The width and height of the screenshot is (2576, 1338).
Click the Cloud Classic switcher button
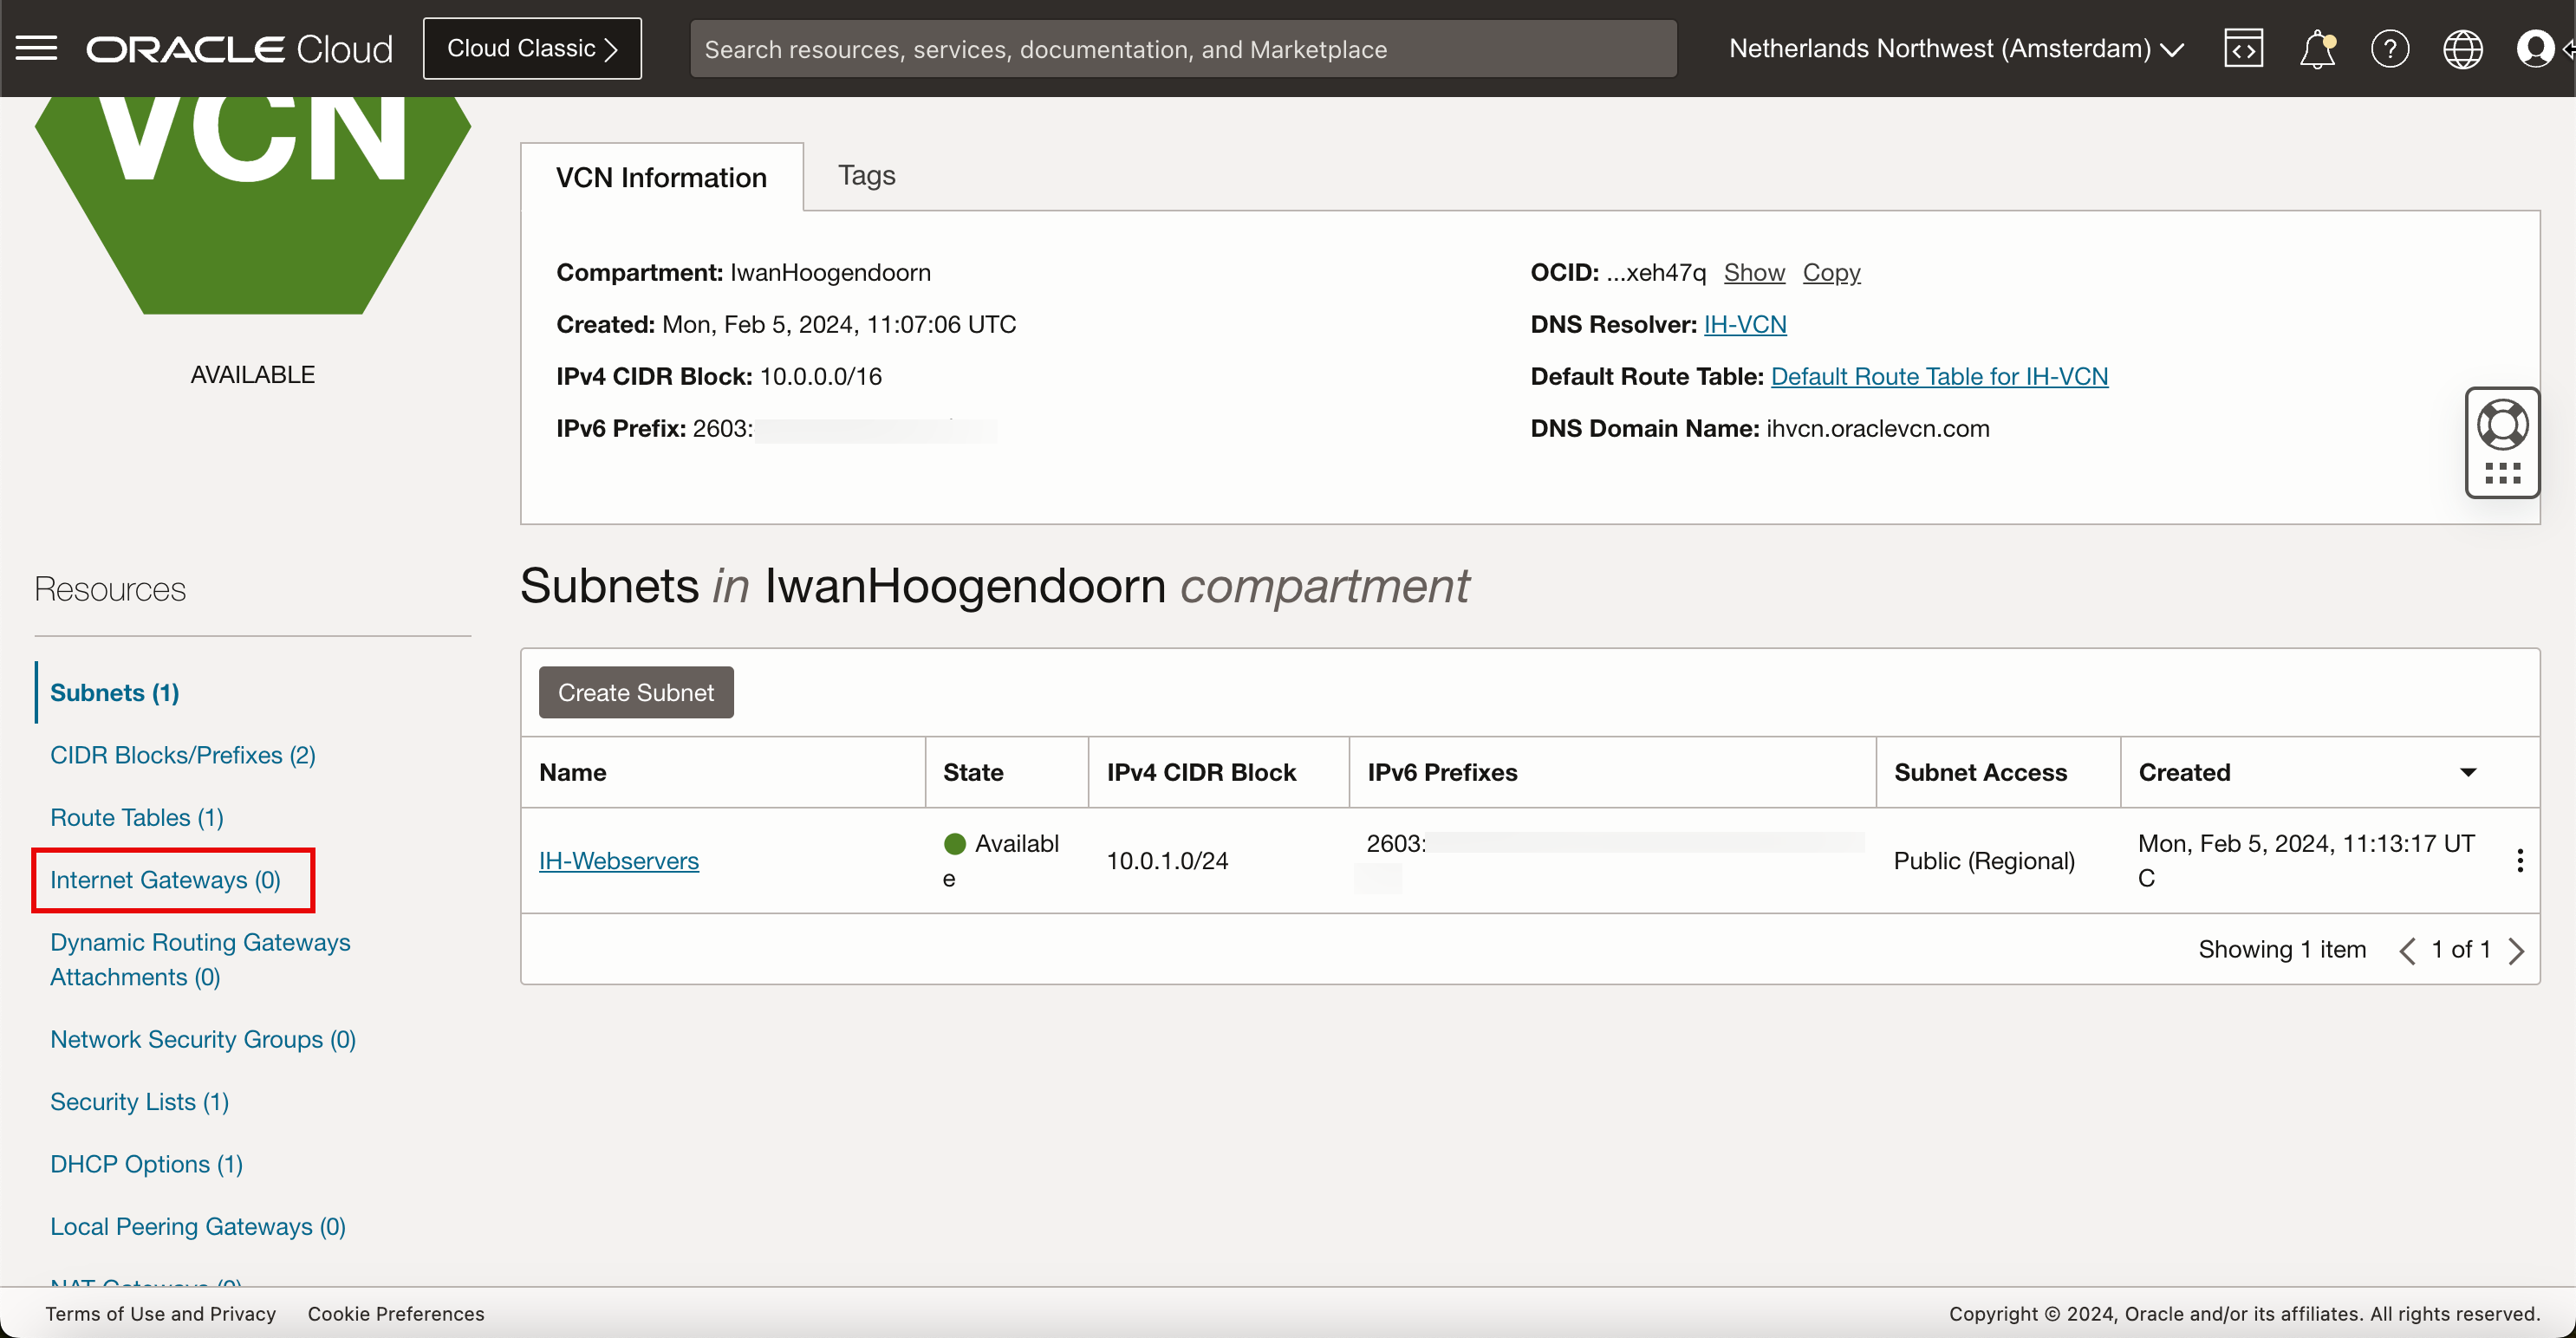532,48
